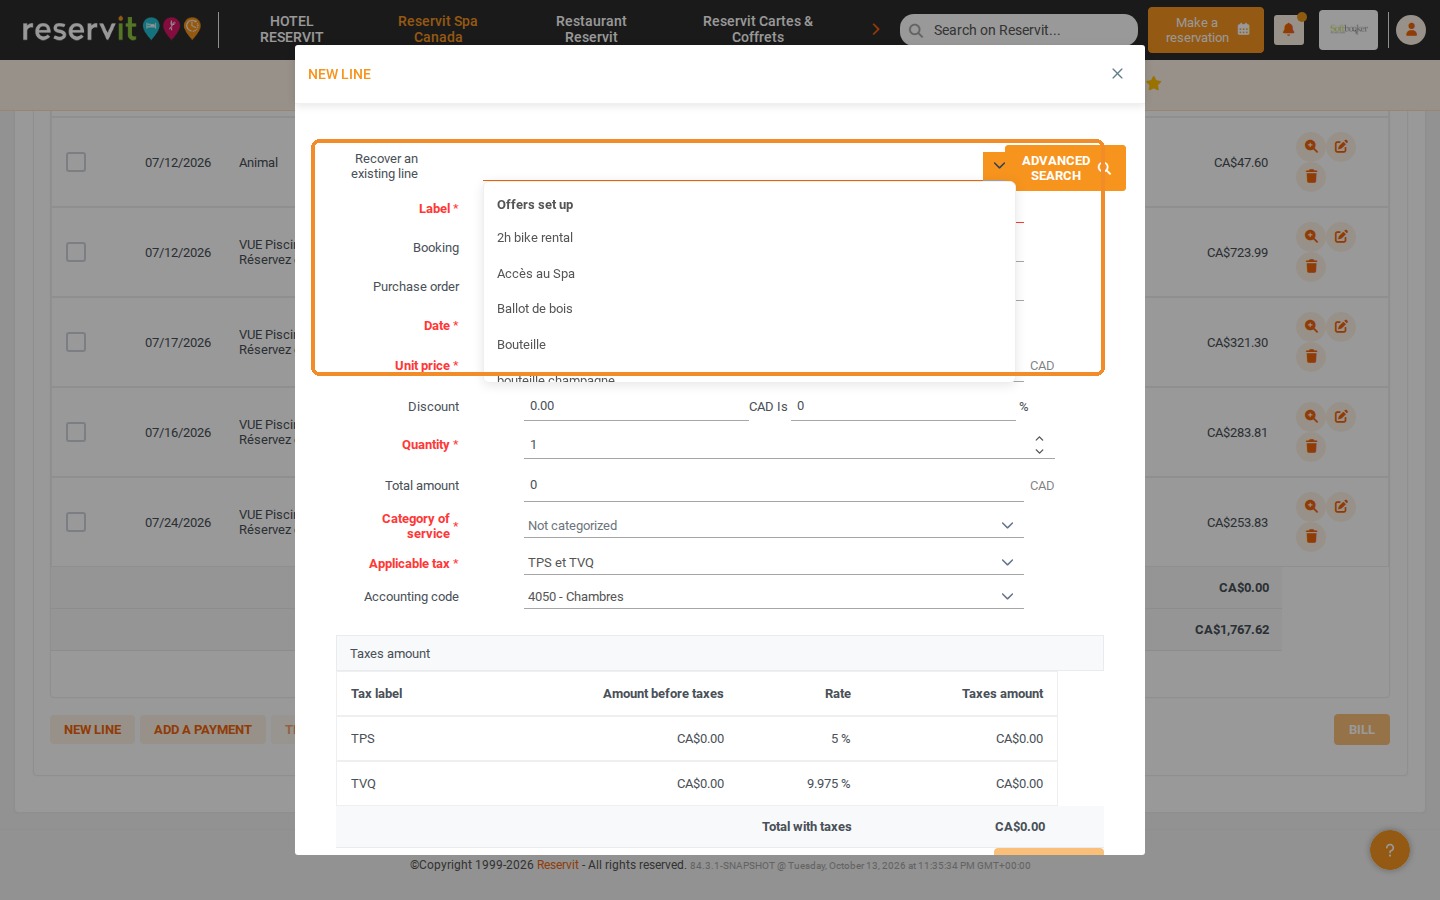View details of the CA$723.99 line
The width and height of the screenshot is (1440, 900).
[1311, 237]
